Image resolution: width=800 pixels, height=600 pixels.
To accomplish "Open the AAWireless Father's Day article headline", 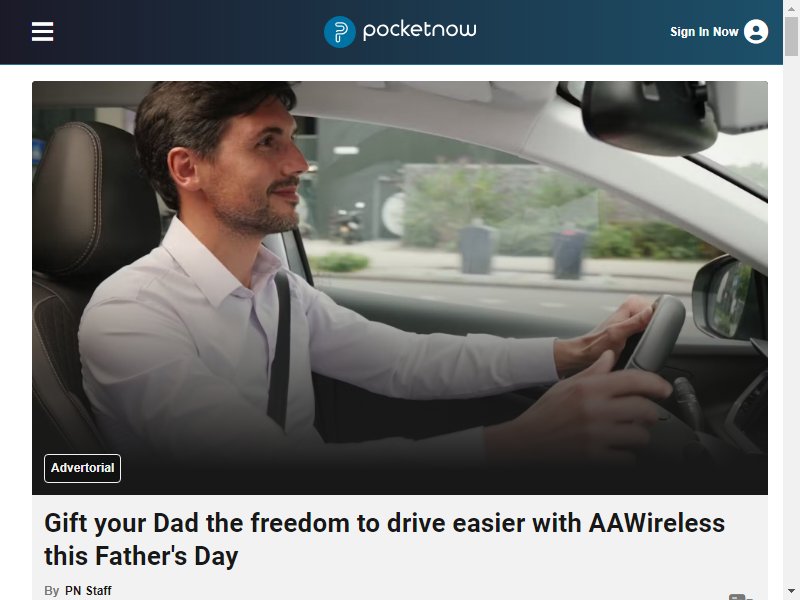I will pos(384,539).
